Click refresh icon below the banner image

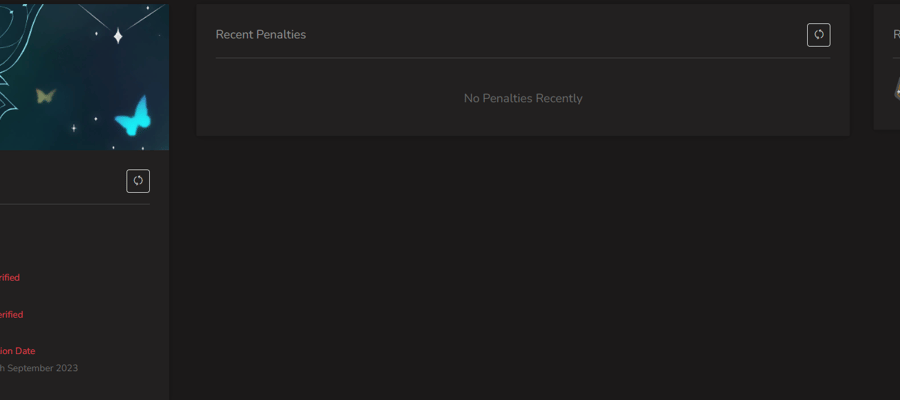[x=138, y=181]
